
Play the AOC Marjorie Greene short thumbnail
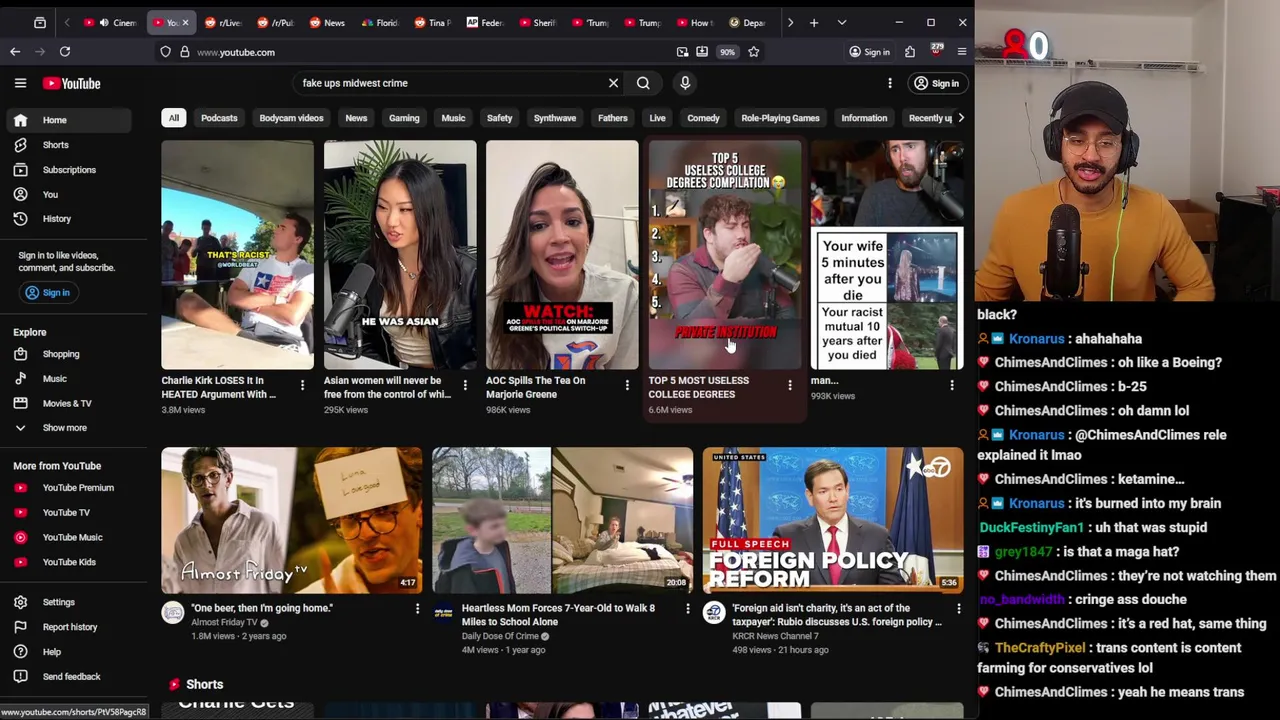click(562, 255)
